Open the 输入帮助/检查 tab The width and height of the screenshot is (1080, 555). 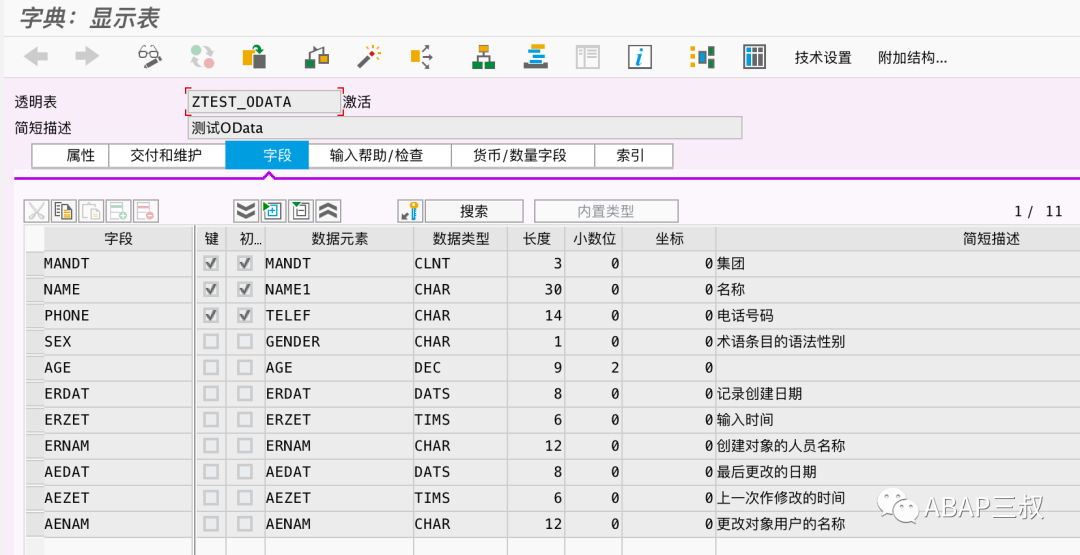pyautogui.click(x=380, y=156)
